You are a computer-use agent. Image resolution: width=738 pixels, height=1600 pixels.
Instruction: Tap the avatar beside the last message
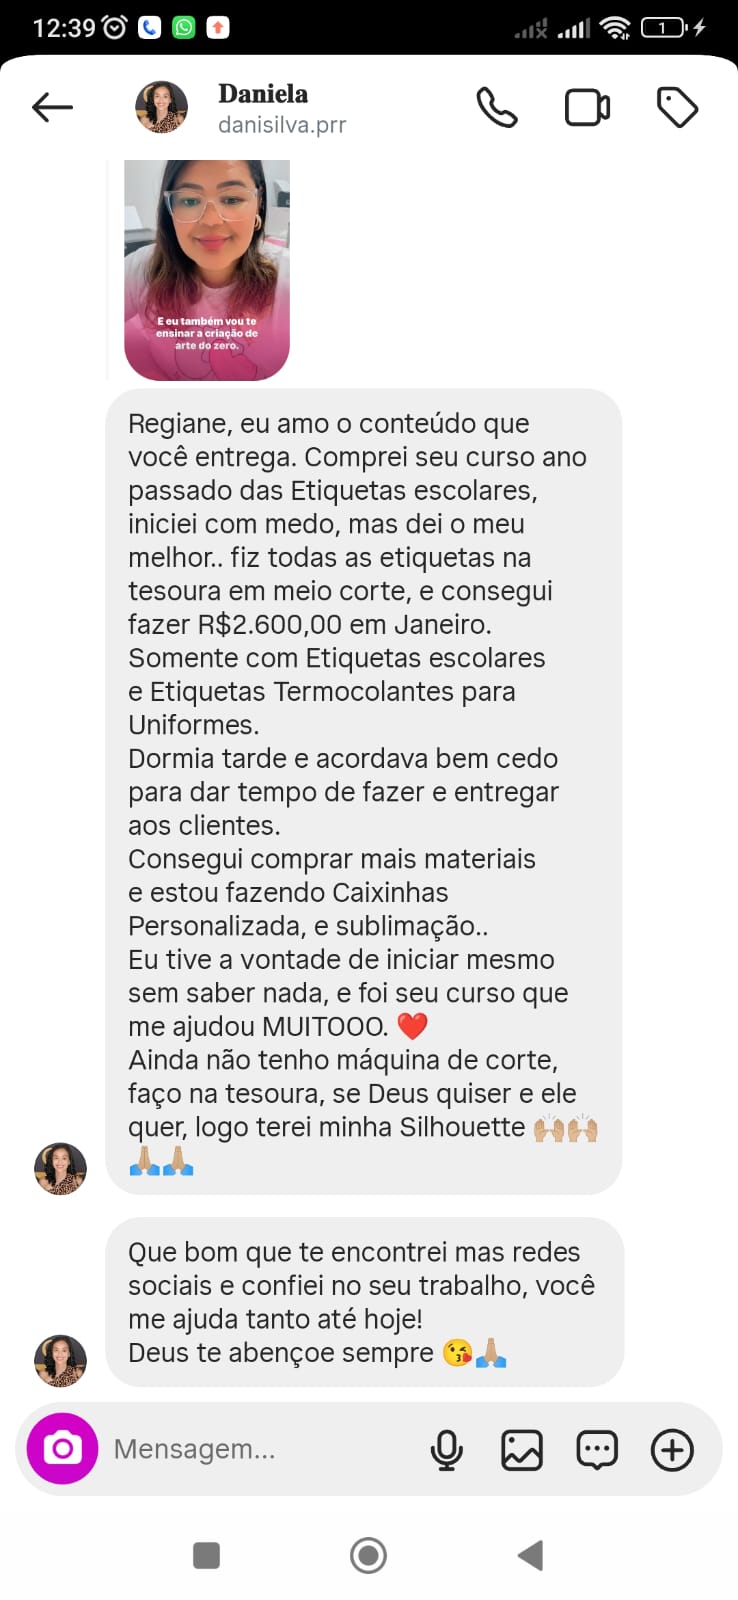point(60,1360)
